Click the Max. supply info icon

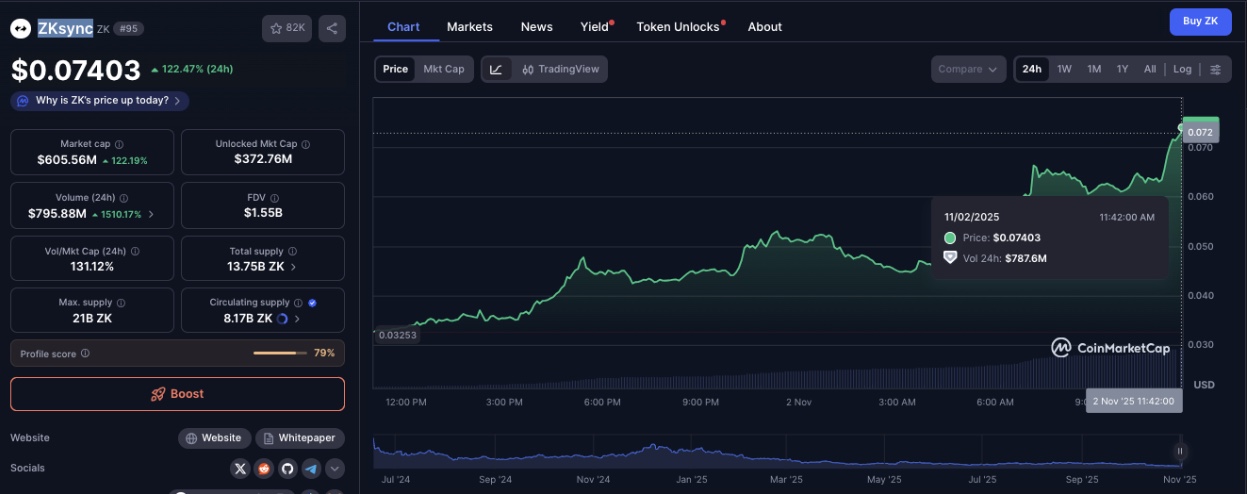tap(121, 302)
